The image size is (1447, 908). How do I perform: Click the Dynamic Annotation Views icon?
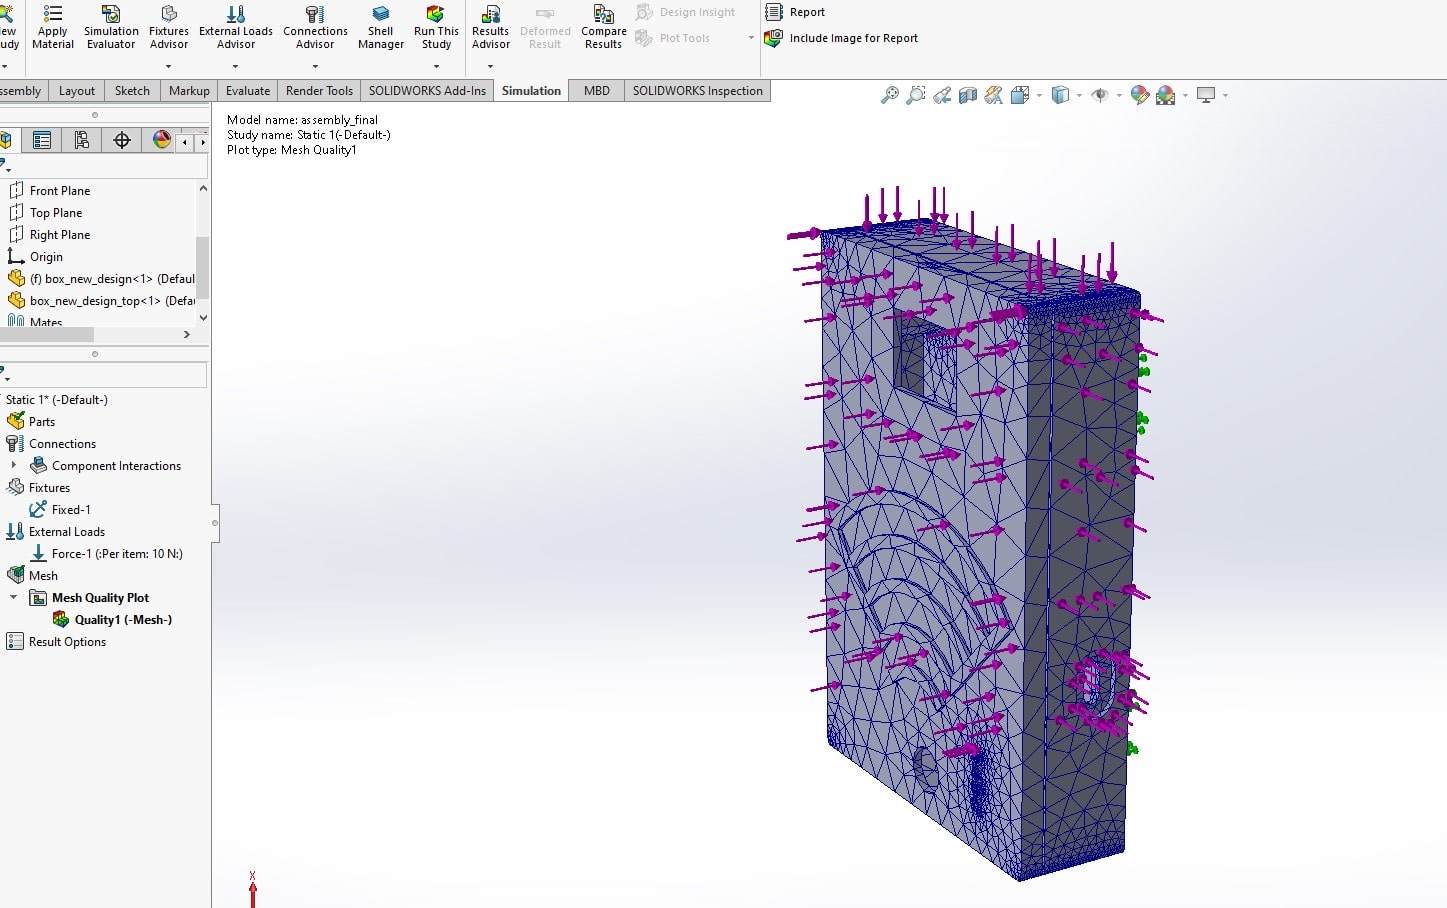coord(994,95)
